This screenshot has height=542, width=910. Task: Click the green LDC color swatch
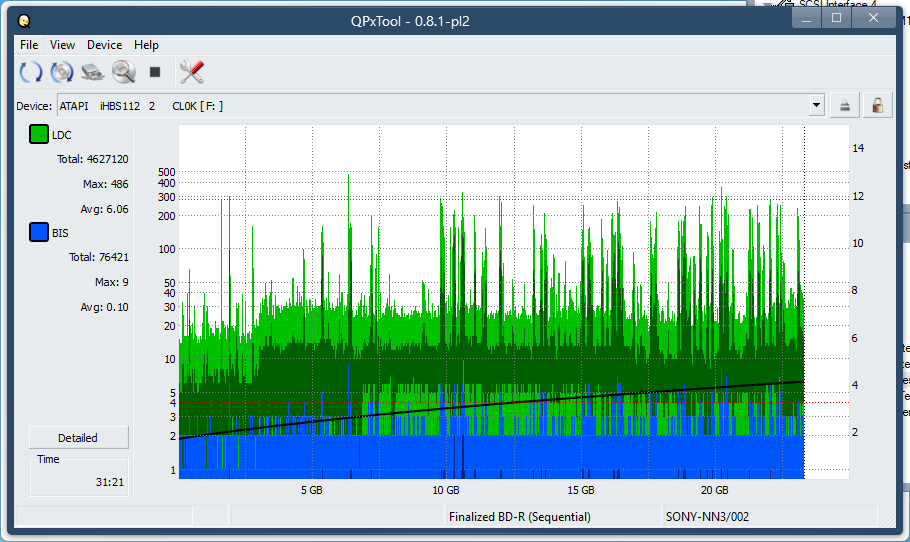coord(38,134)
